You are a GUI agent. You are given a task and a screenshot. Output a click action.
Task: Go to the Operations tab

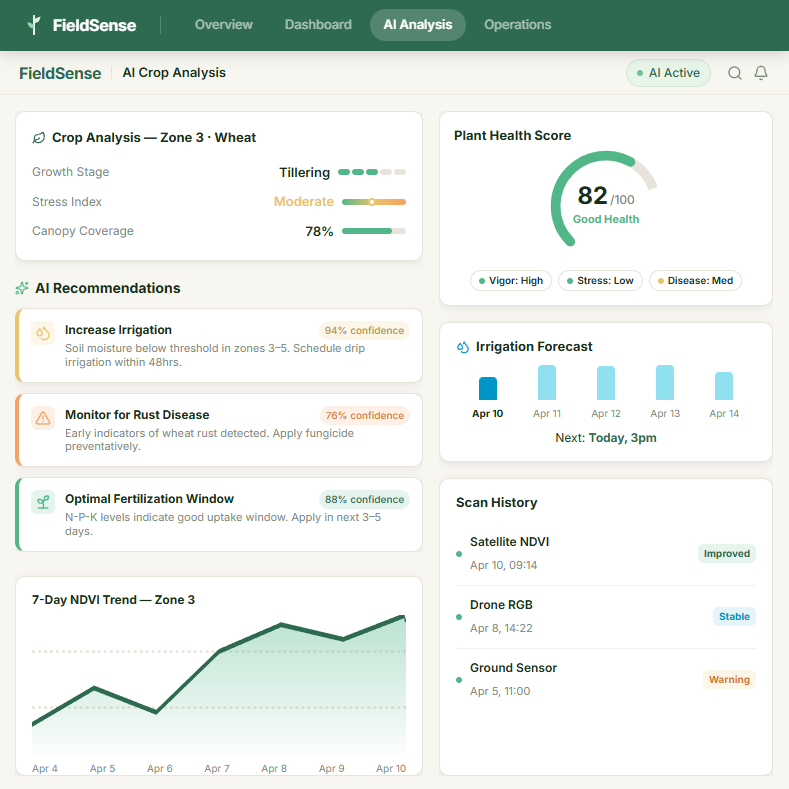[517, 24]
